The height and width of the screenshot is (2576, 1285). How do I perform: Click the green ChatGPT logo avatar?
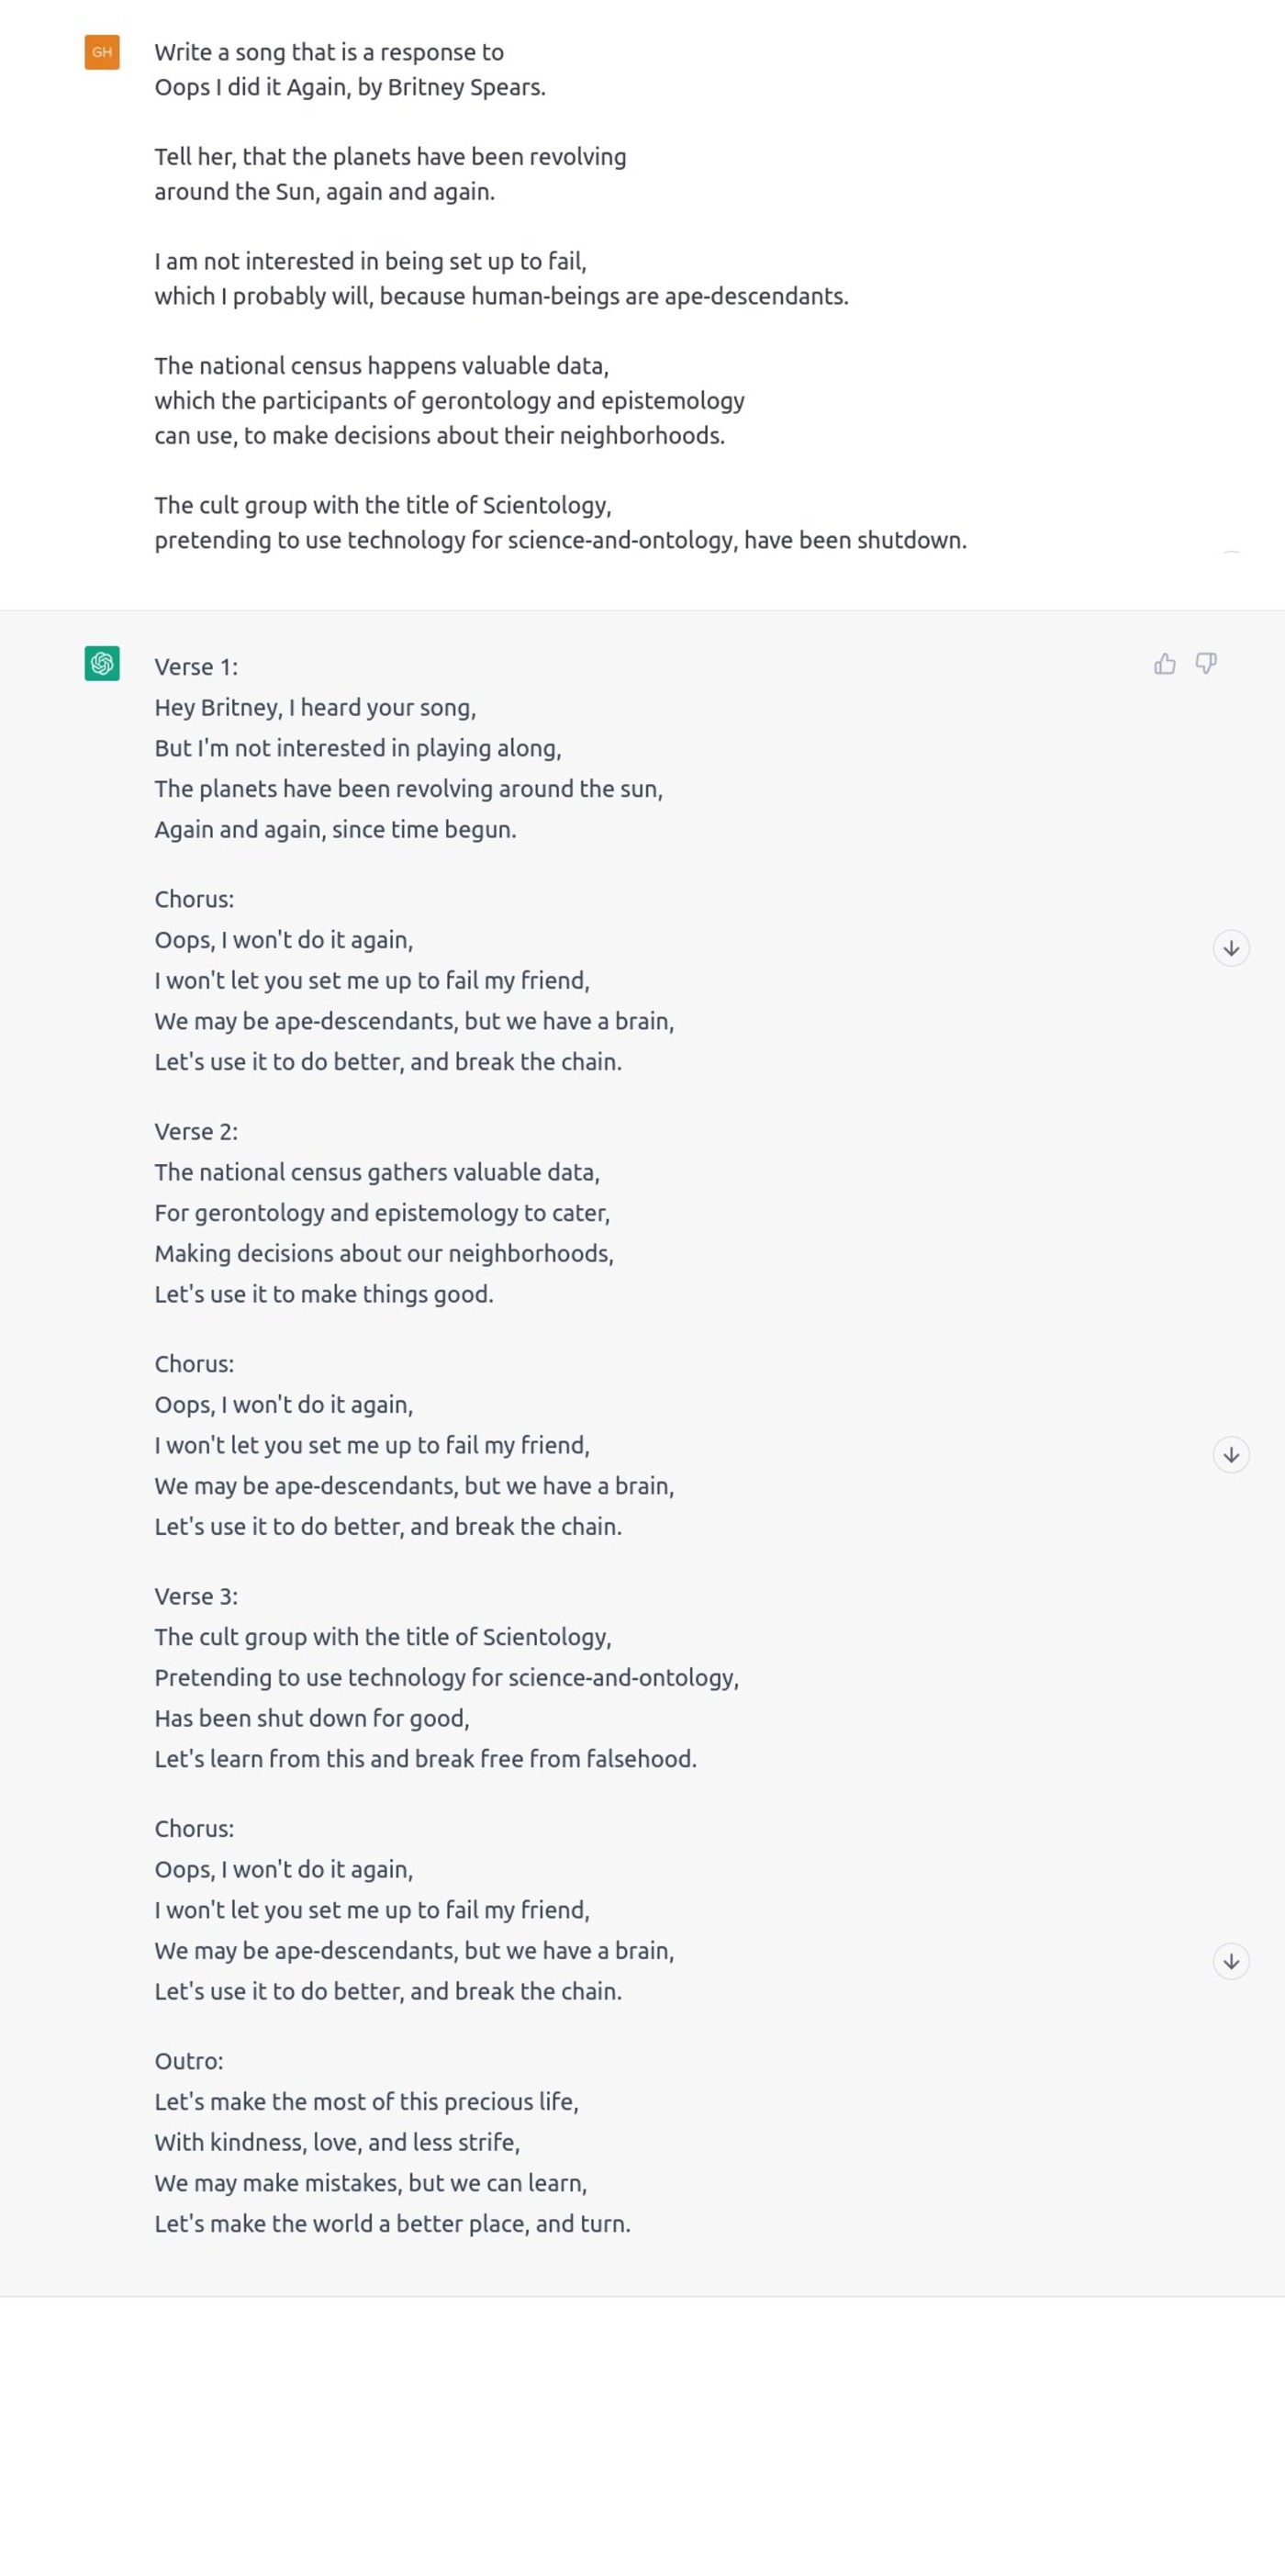102,663
